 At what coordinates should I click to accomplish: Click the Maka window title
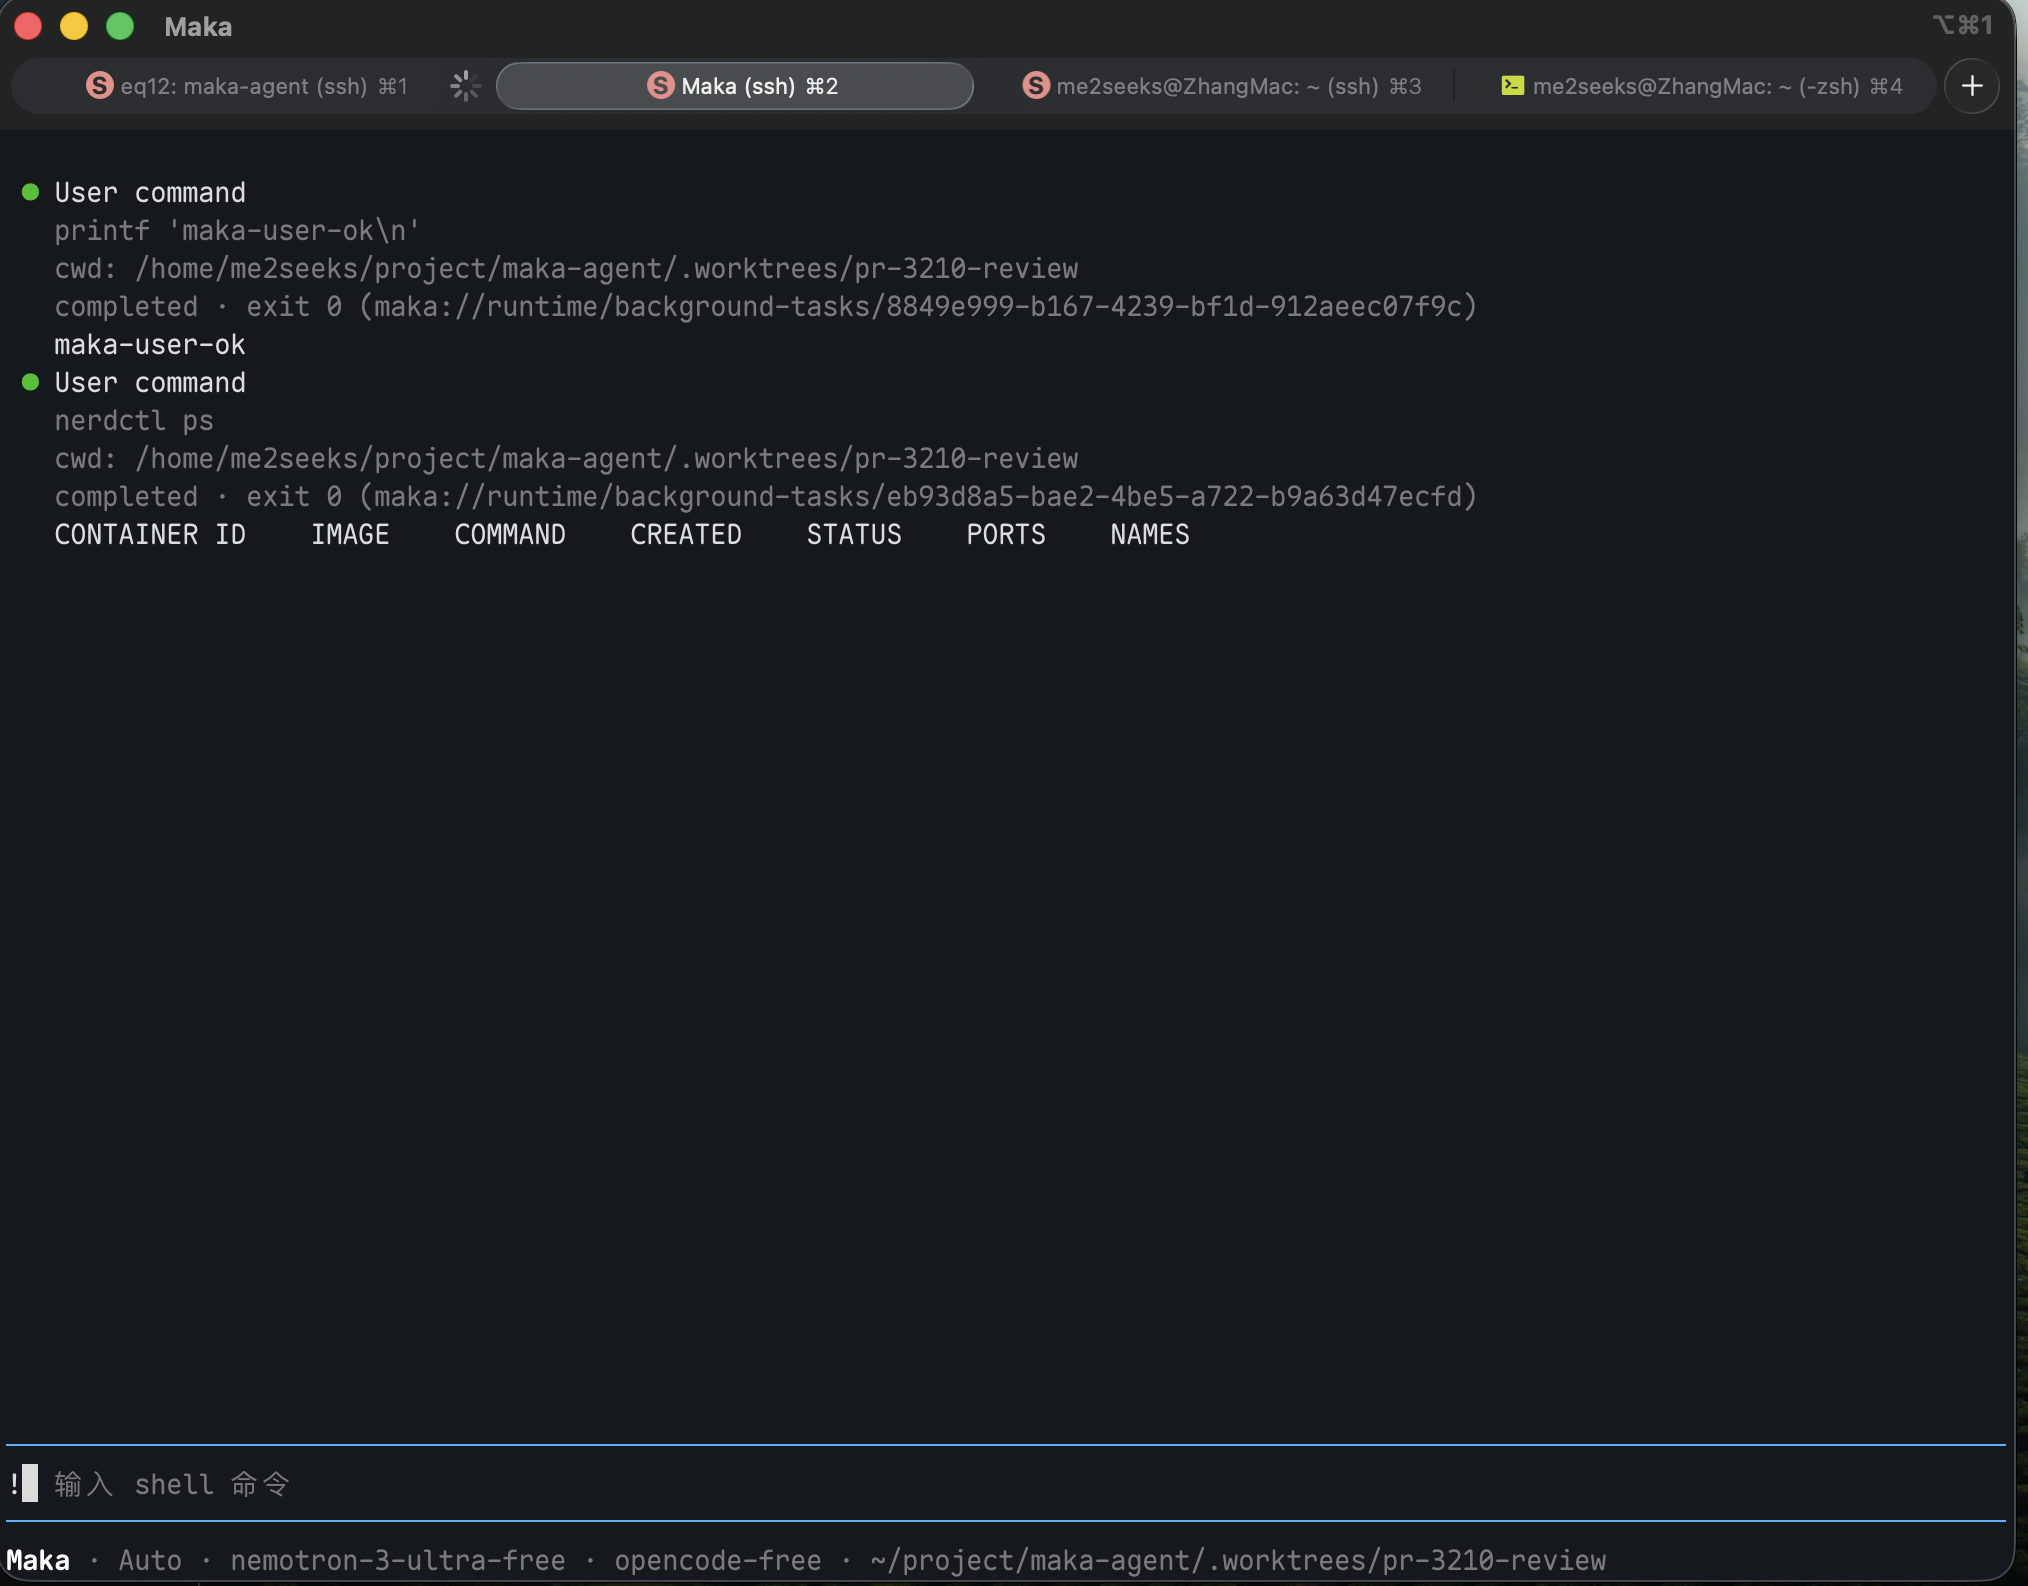[x=198, y=27]
